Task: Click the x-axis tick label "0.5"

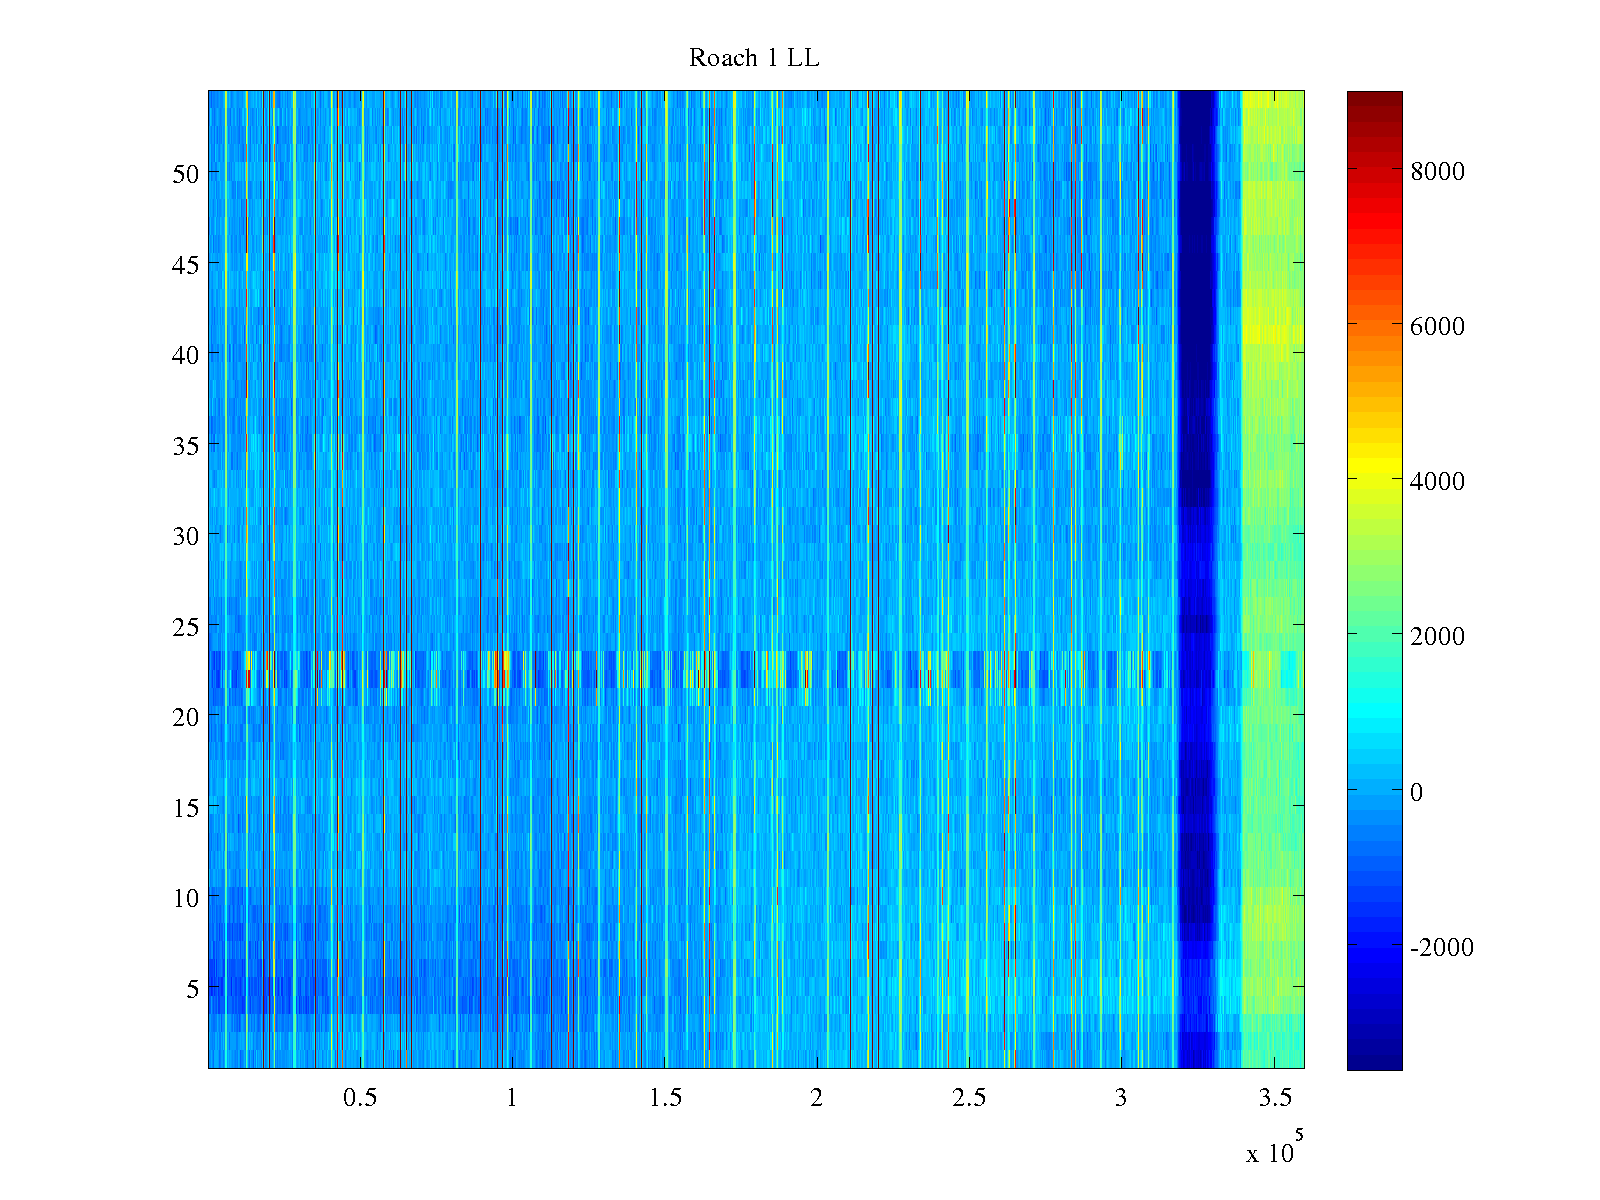Action: click(x=360, y=1098)
